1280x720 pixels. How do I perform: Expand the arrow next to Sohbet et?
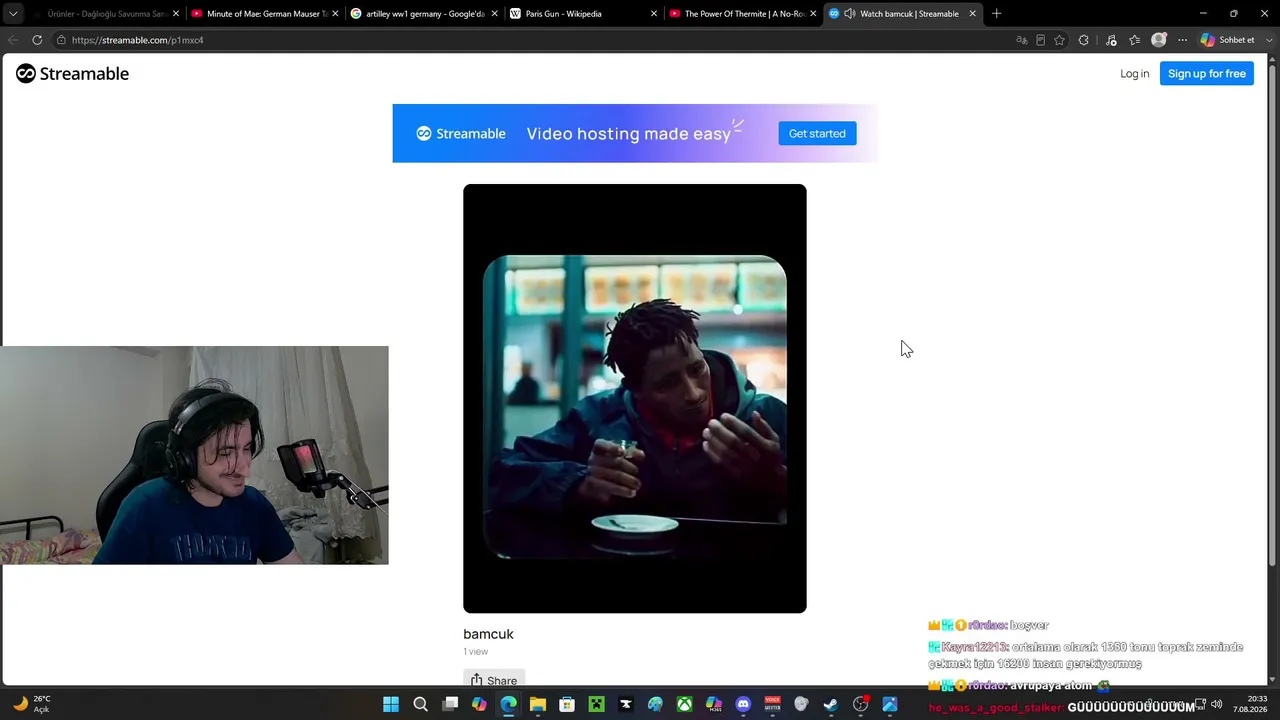1270,40
